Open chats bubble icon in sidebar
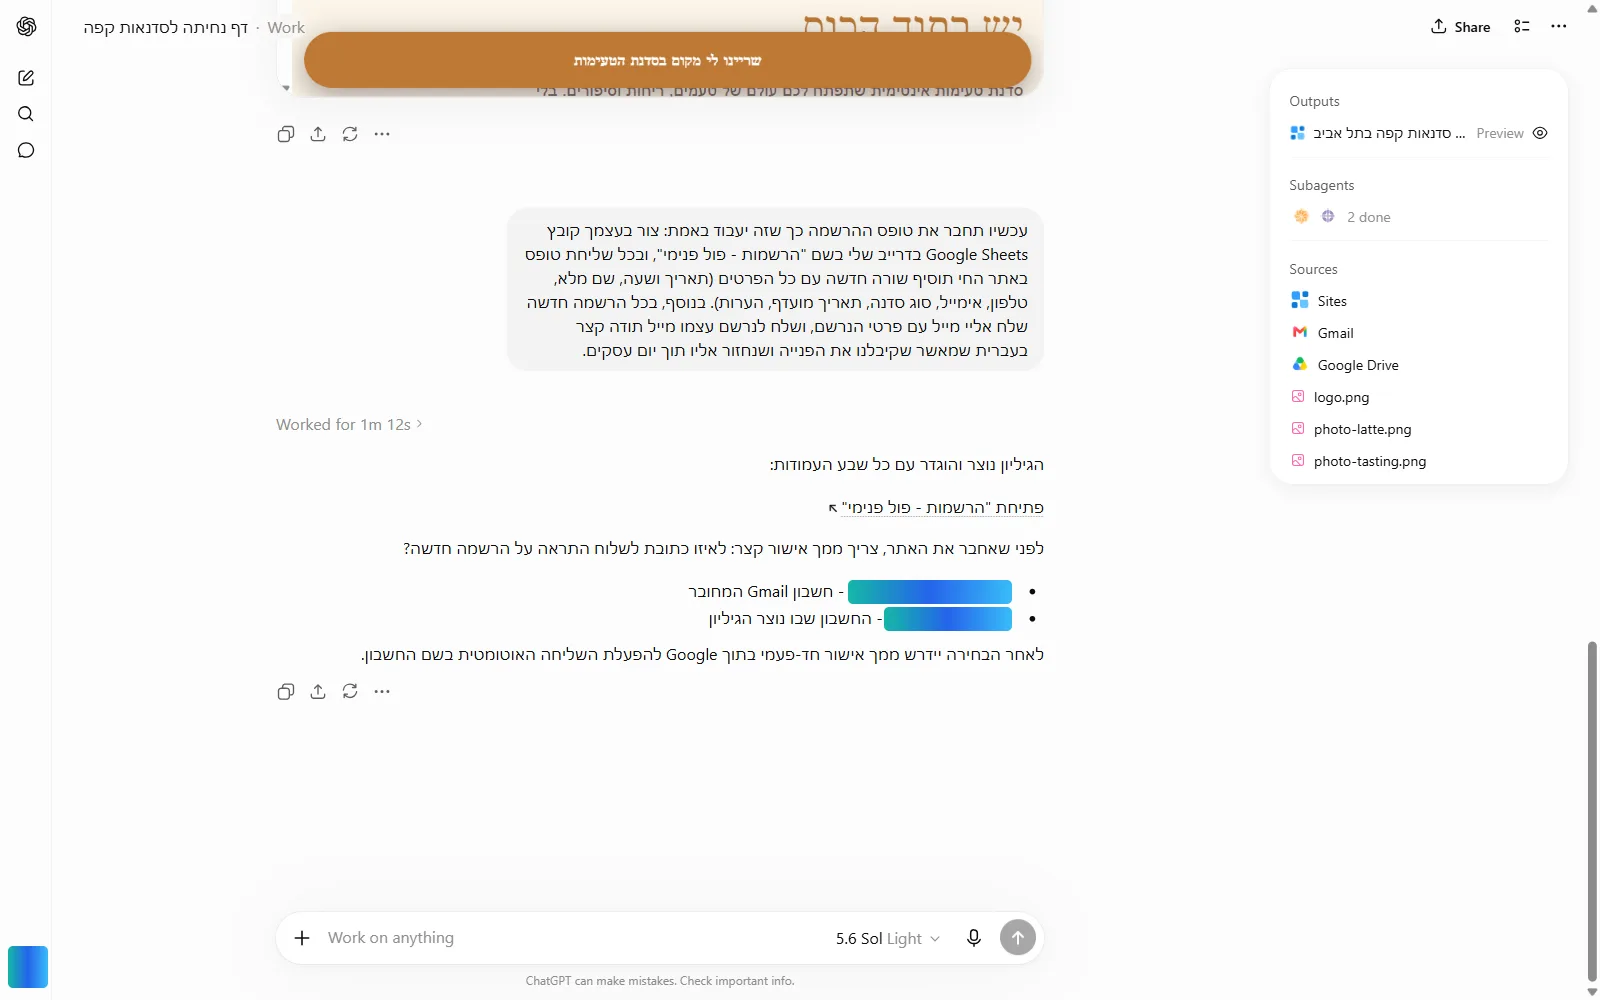The height and width of the screenshot is (1000, 1600). 26,150
